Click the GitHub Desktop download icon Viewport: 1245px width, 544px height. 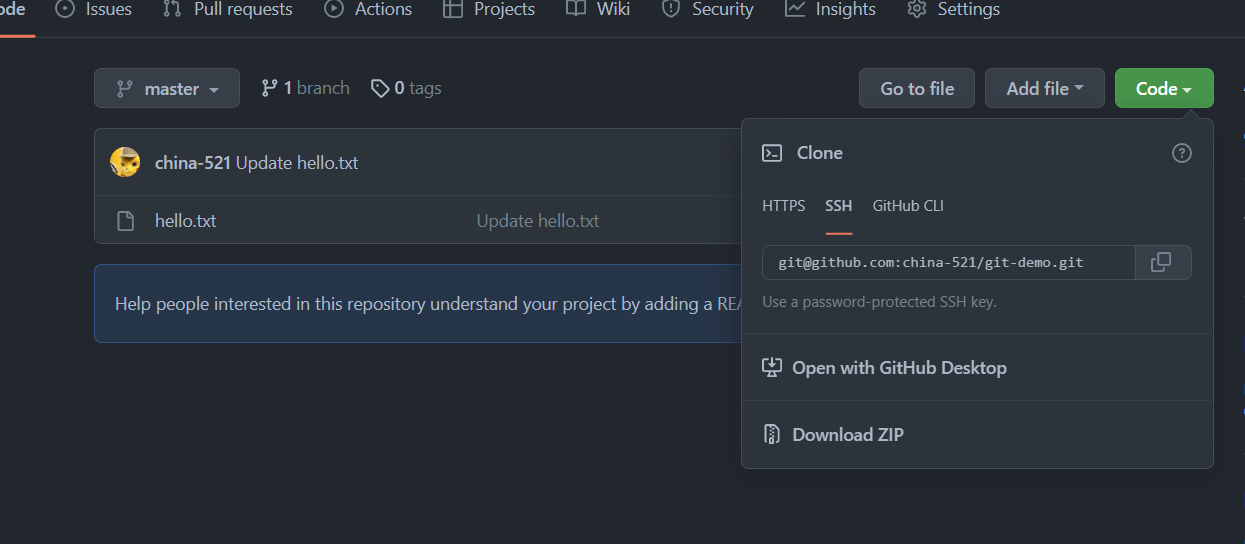pyautogui.click(x=771, y=368)
